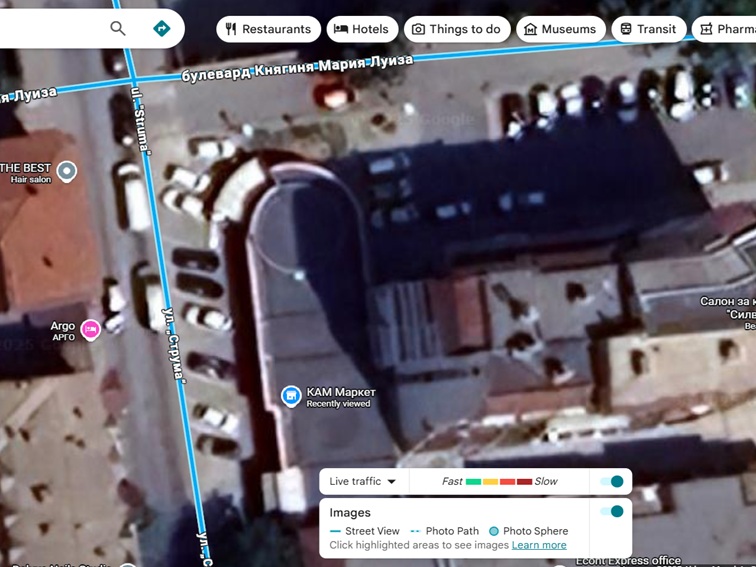Filter map by Restaurants

click(x=268, y=29)
